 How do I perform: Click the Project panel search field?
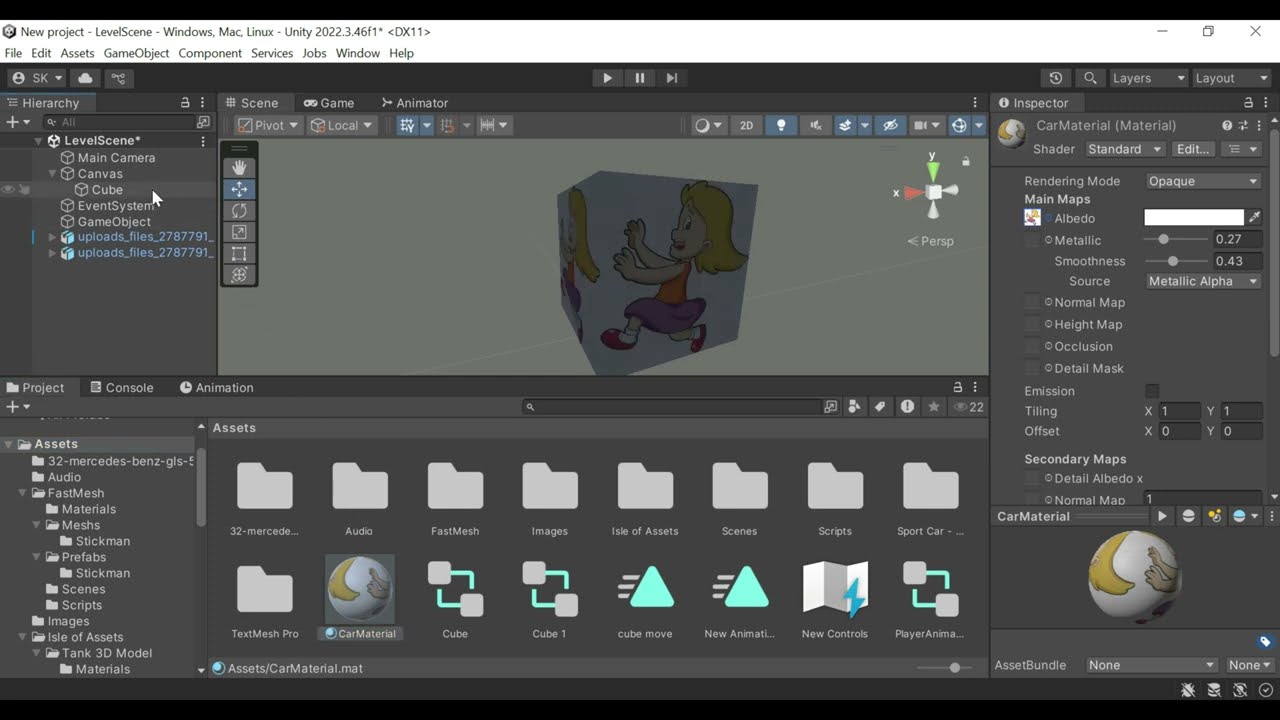[671, 407]
